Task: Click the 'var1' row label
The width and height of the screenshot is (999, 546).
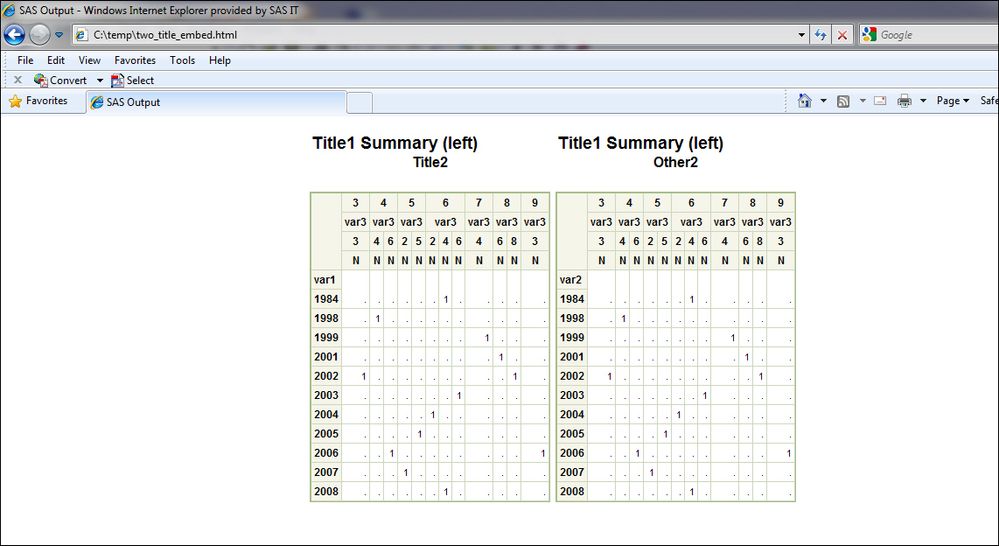Action: (324, 280)
